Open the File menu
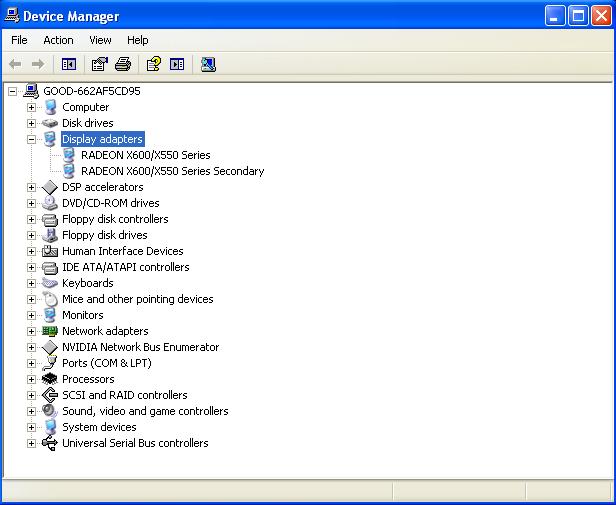 19,40
